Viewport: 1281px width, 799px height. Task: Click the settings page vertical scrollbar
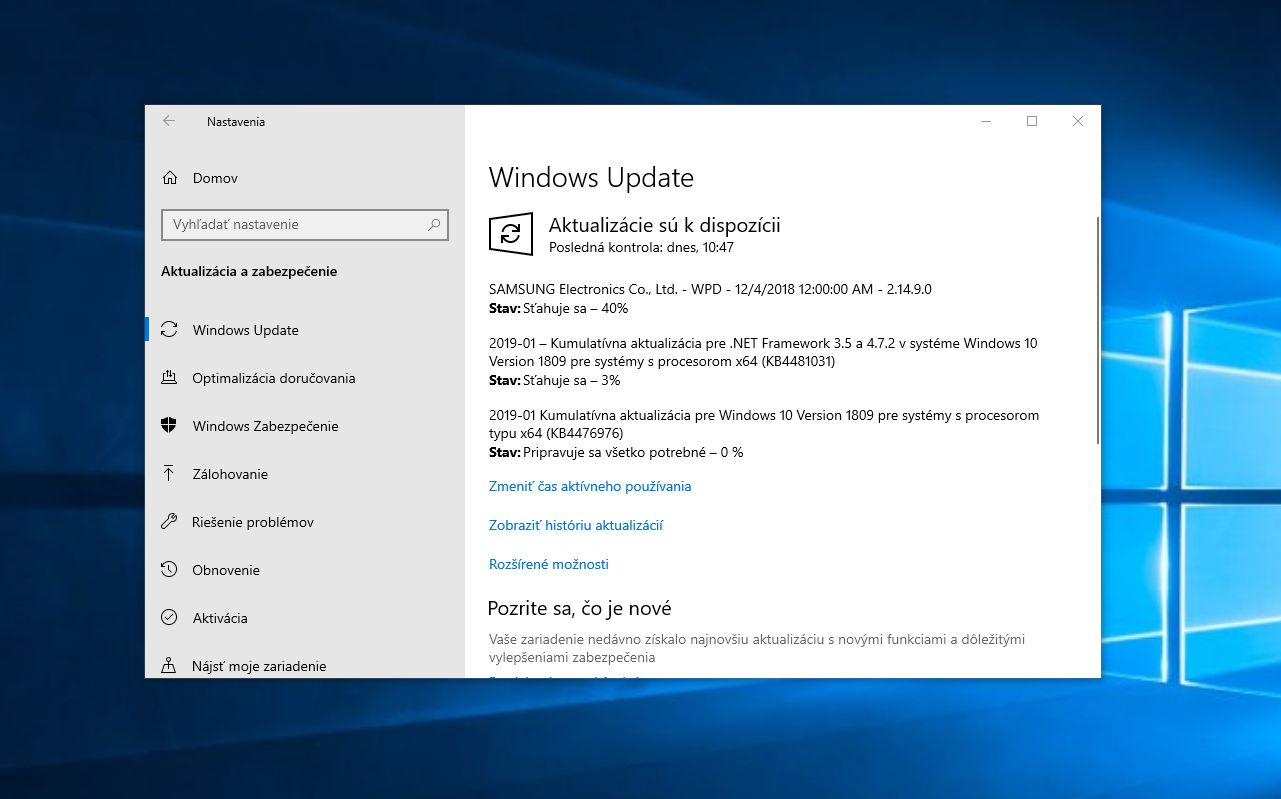coord(1098,330)
